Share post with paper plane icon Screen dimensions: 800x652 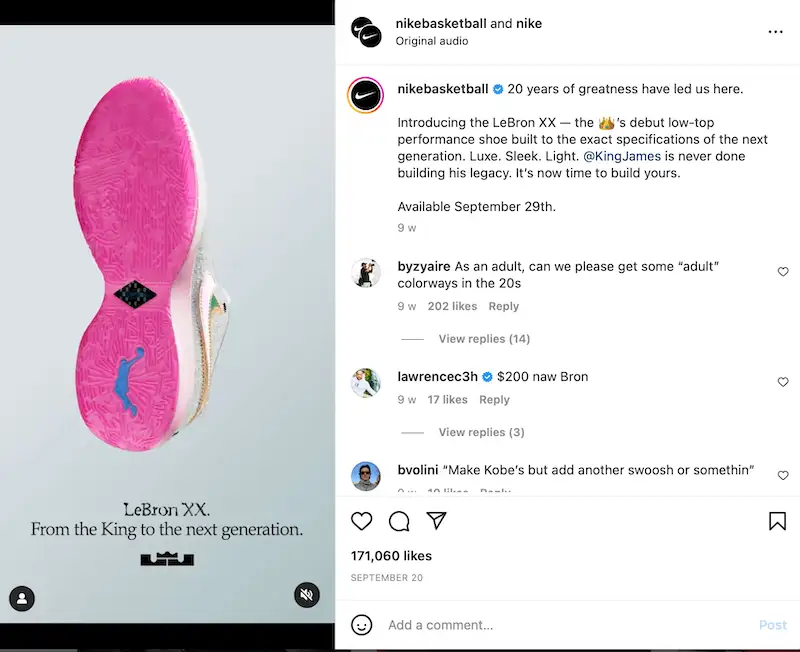[x=436, y=521]
